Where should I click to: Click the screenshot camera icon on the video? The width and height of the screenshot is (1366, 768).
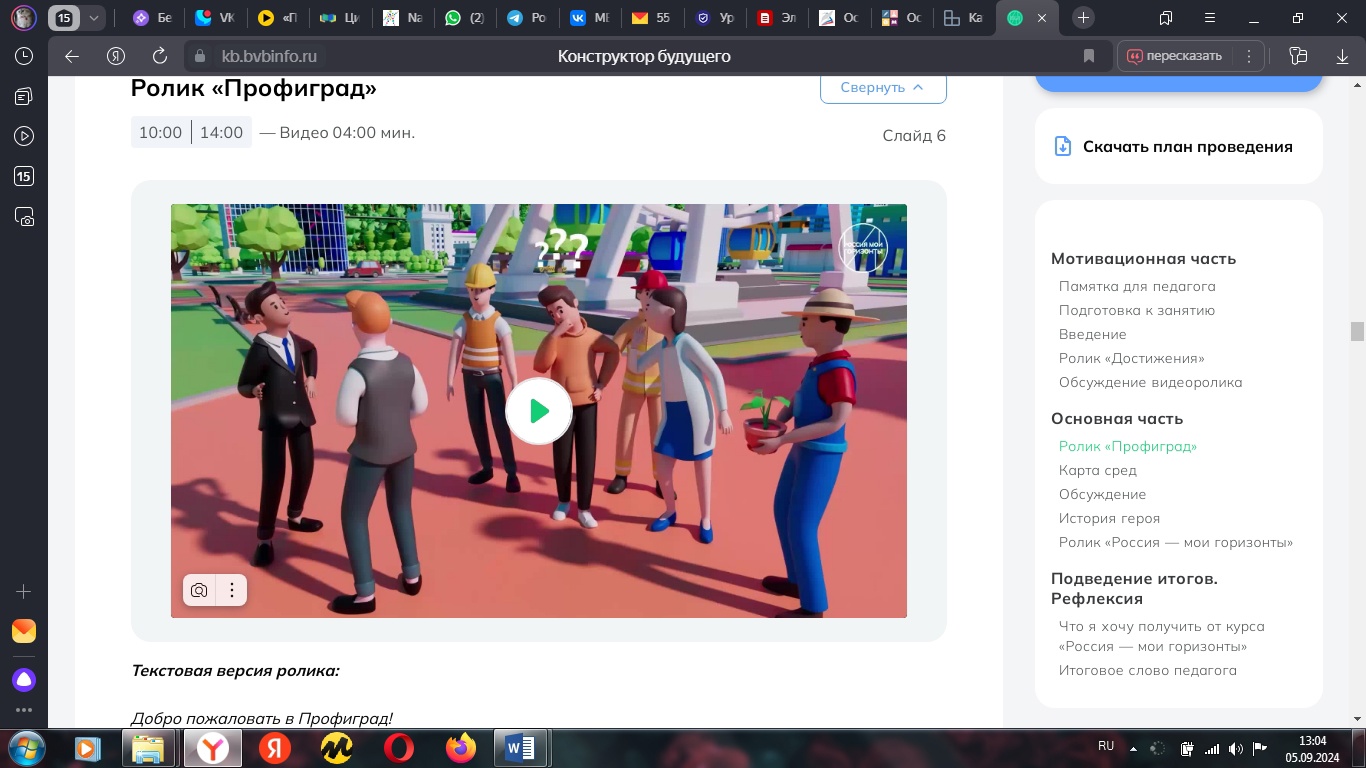[199, 590]
